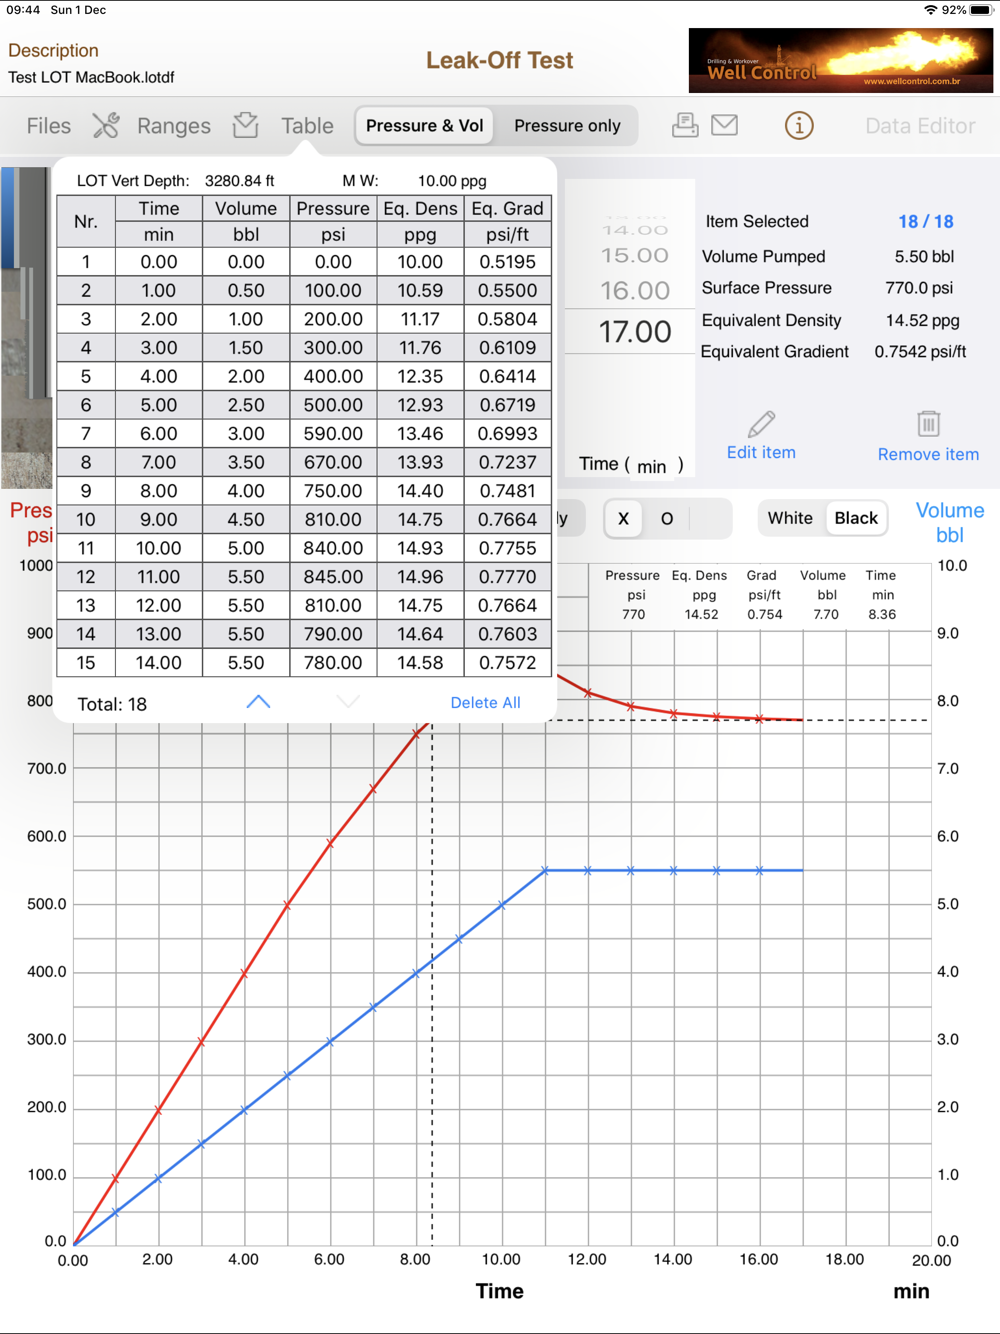Viewport: 1000px width, 1334px height.
Task: Tap the 845.00 pressure cell
Action: click(333, 577)
